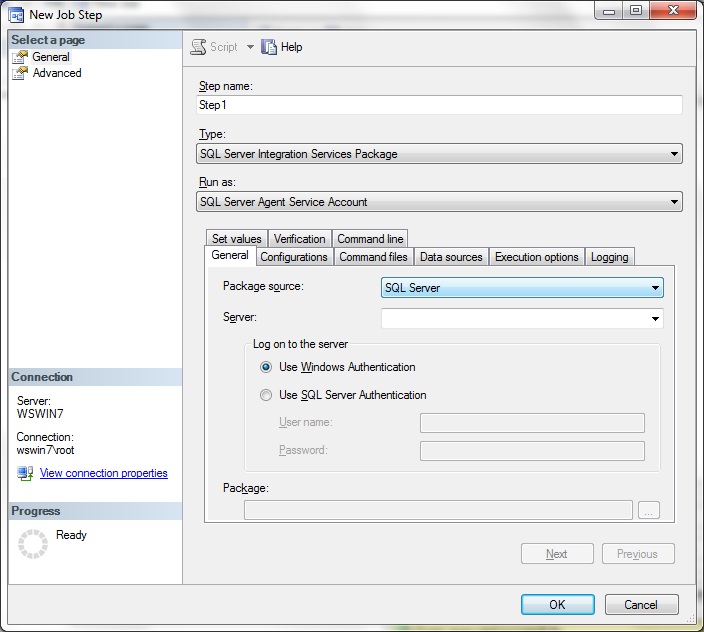The height and width of the screenshot is (632, 704).
Task: Click the WSWIN7 server name text
Action: click(40, 413)
